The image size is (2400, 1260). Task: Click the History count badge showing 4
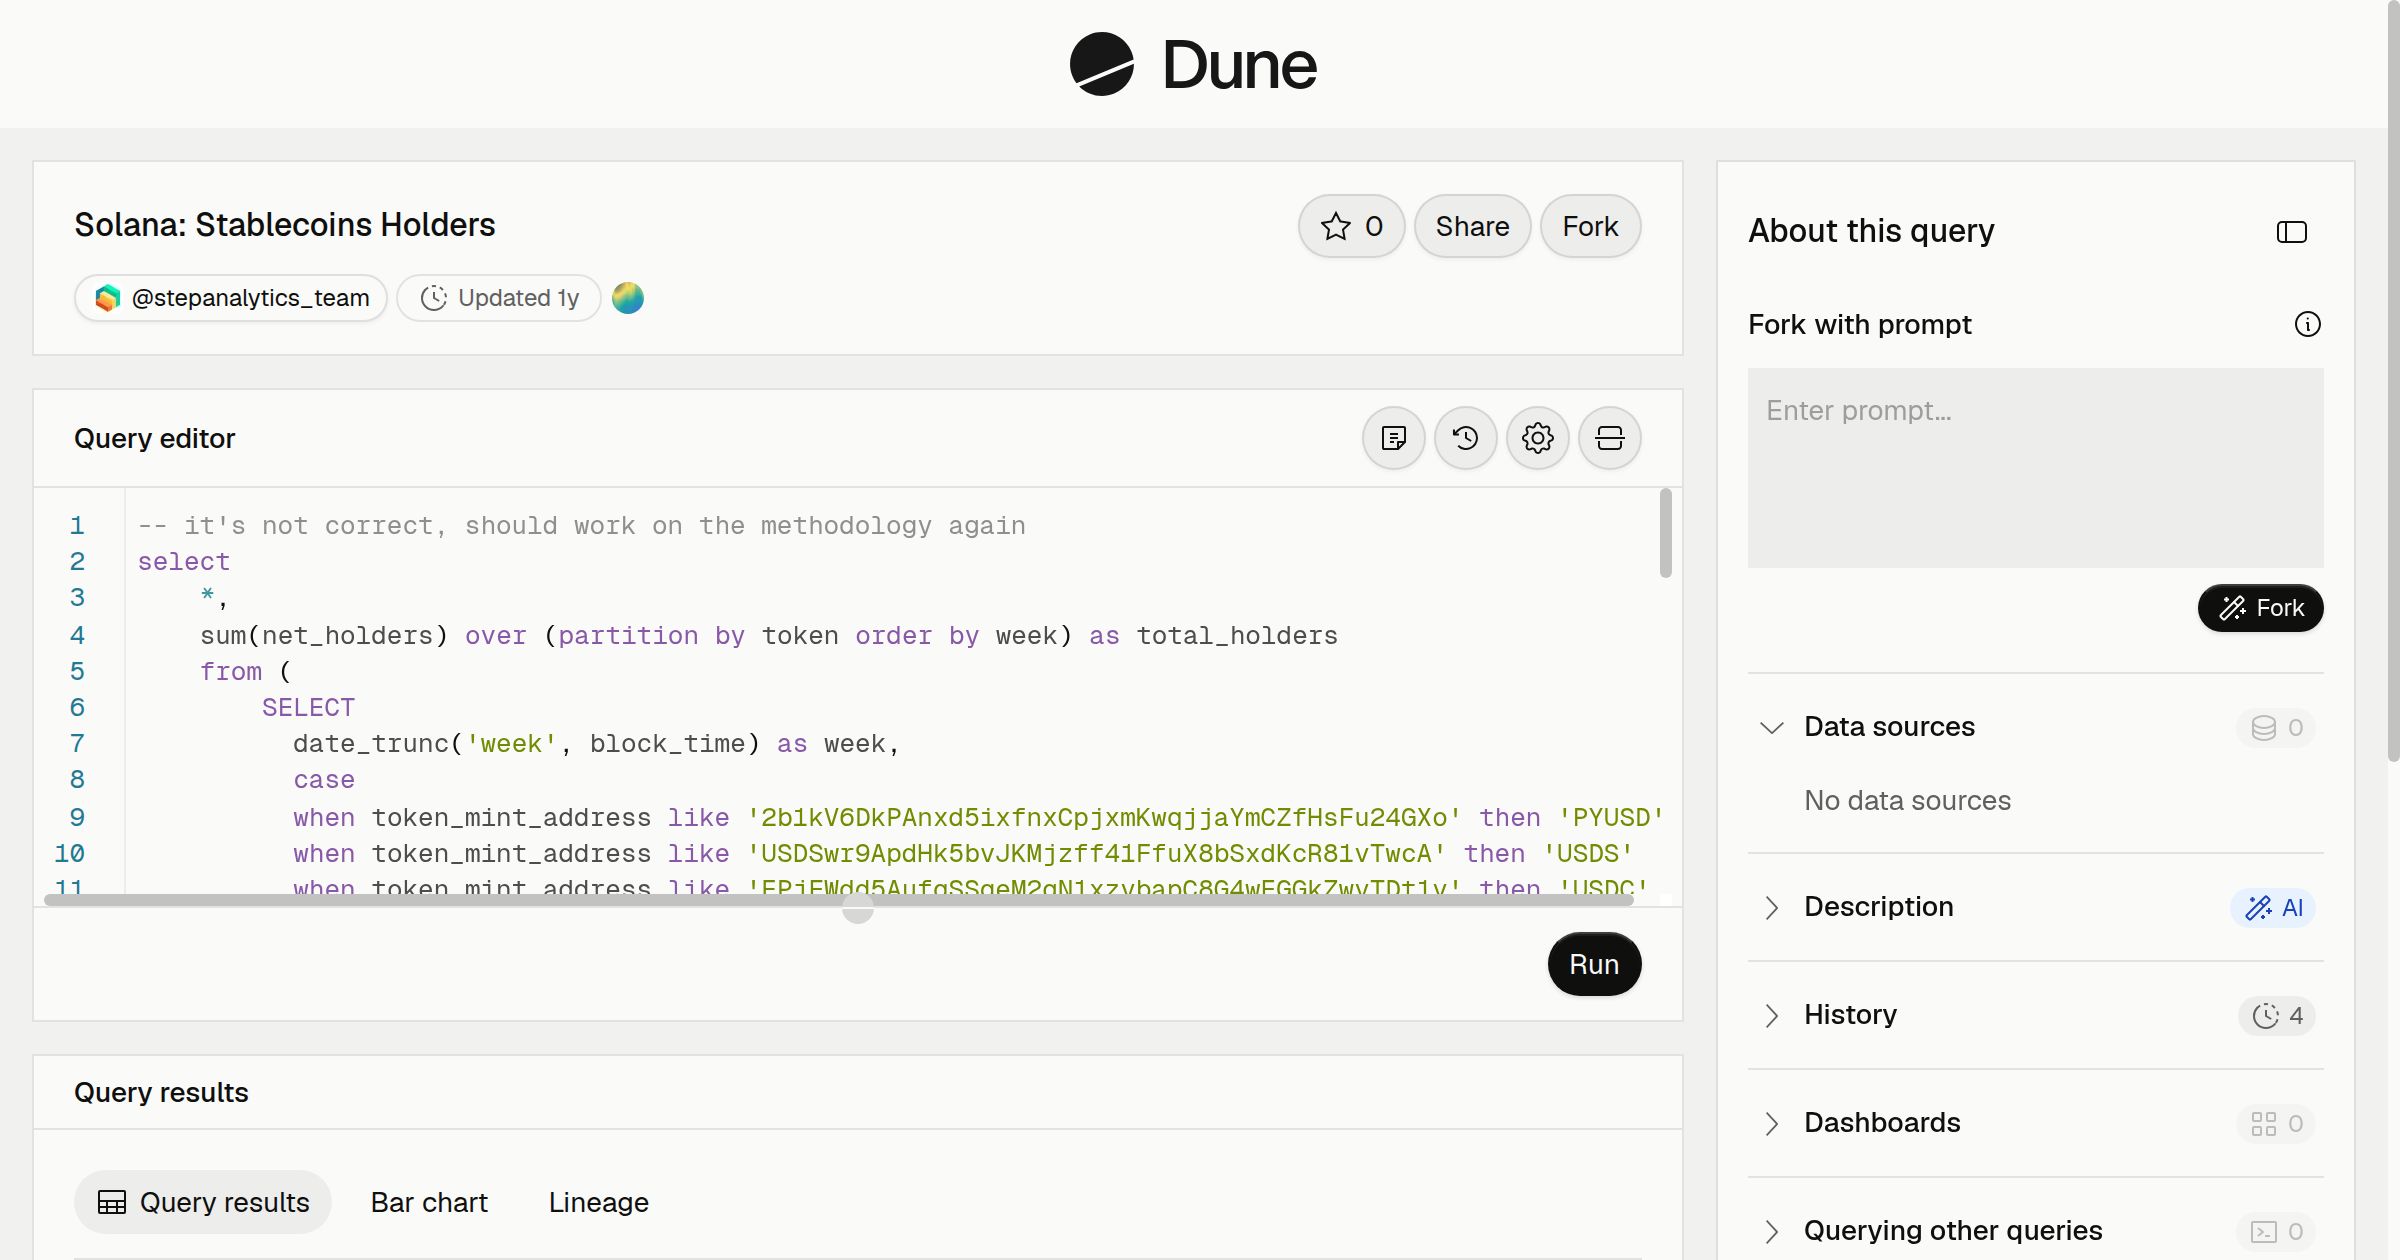[2276, 1015]
